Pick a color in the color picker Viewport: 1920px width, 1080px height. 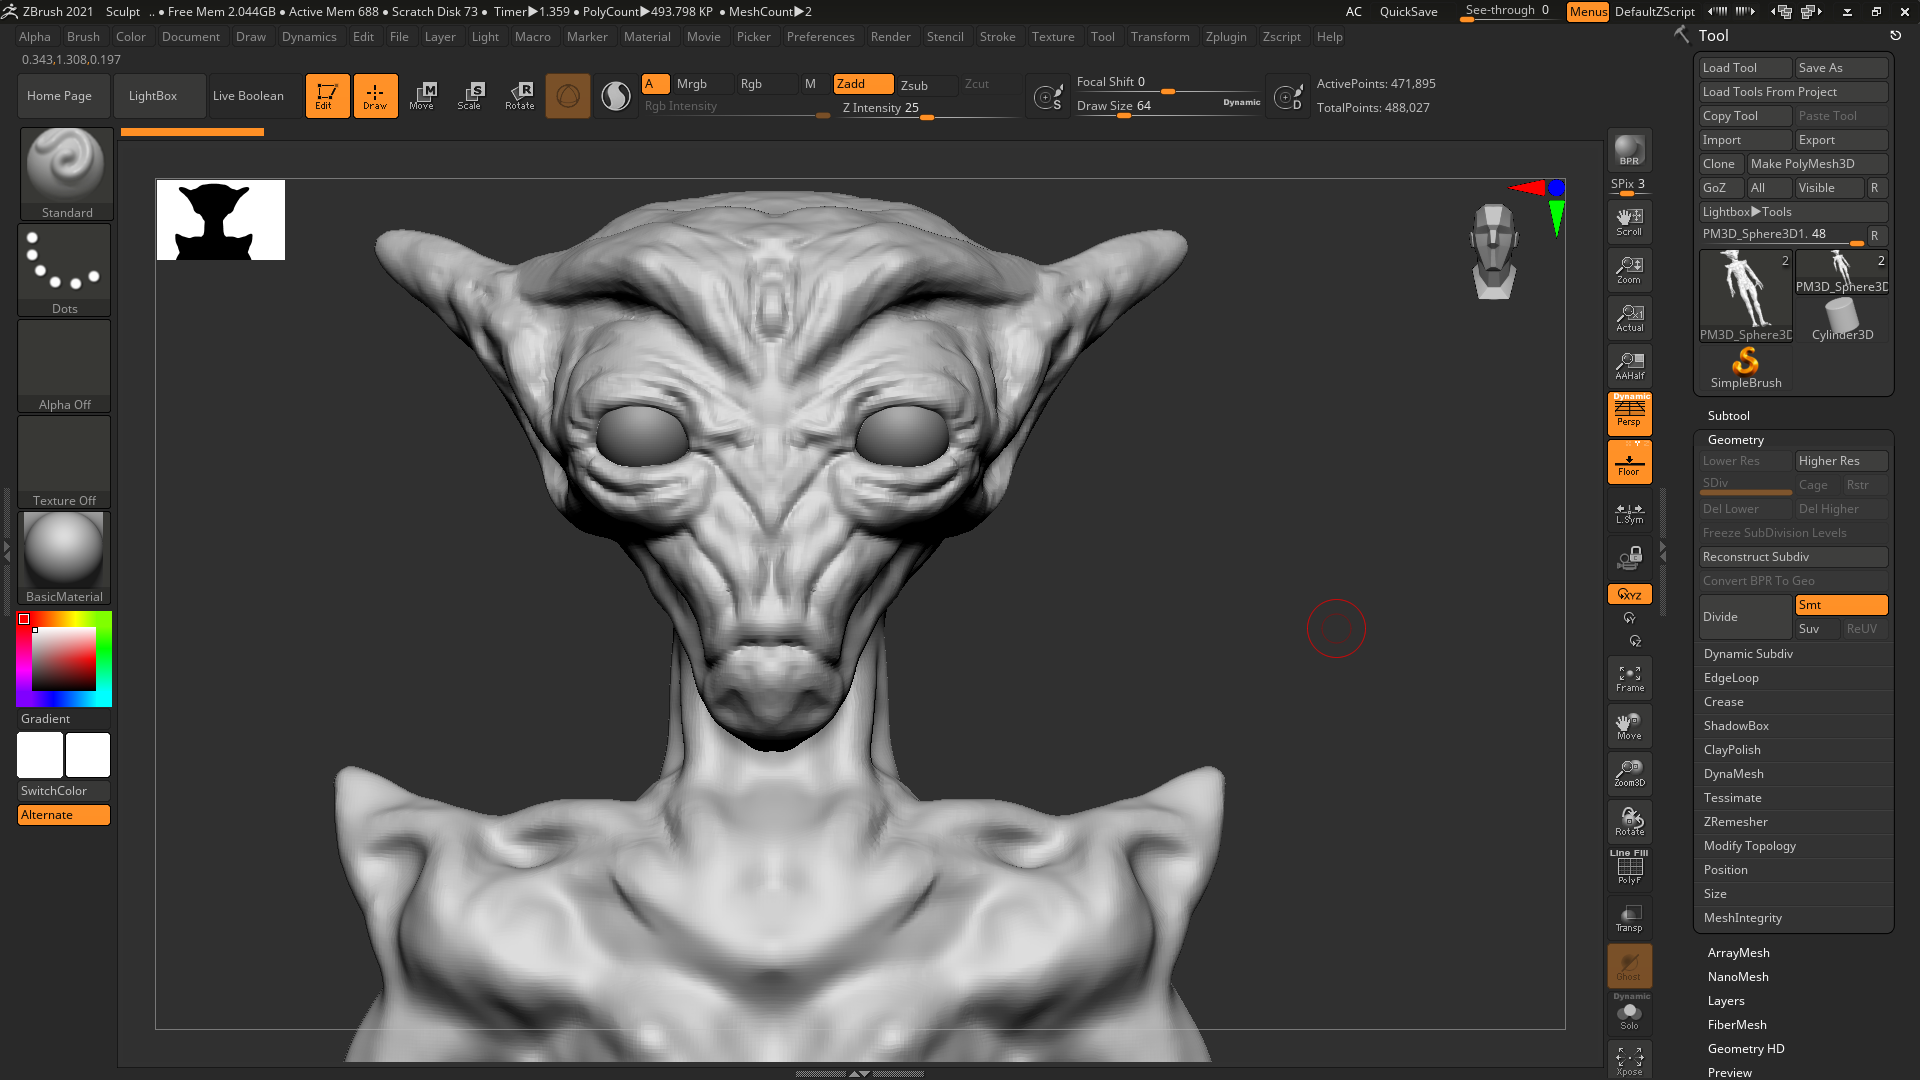coord(64,659)
